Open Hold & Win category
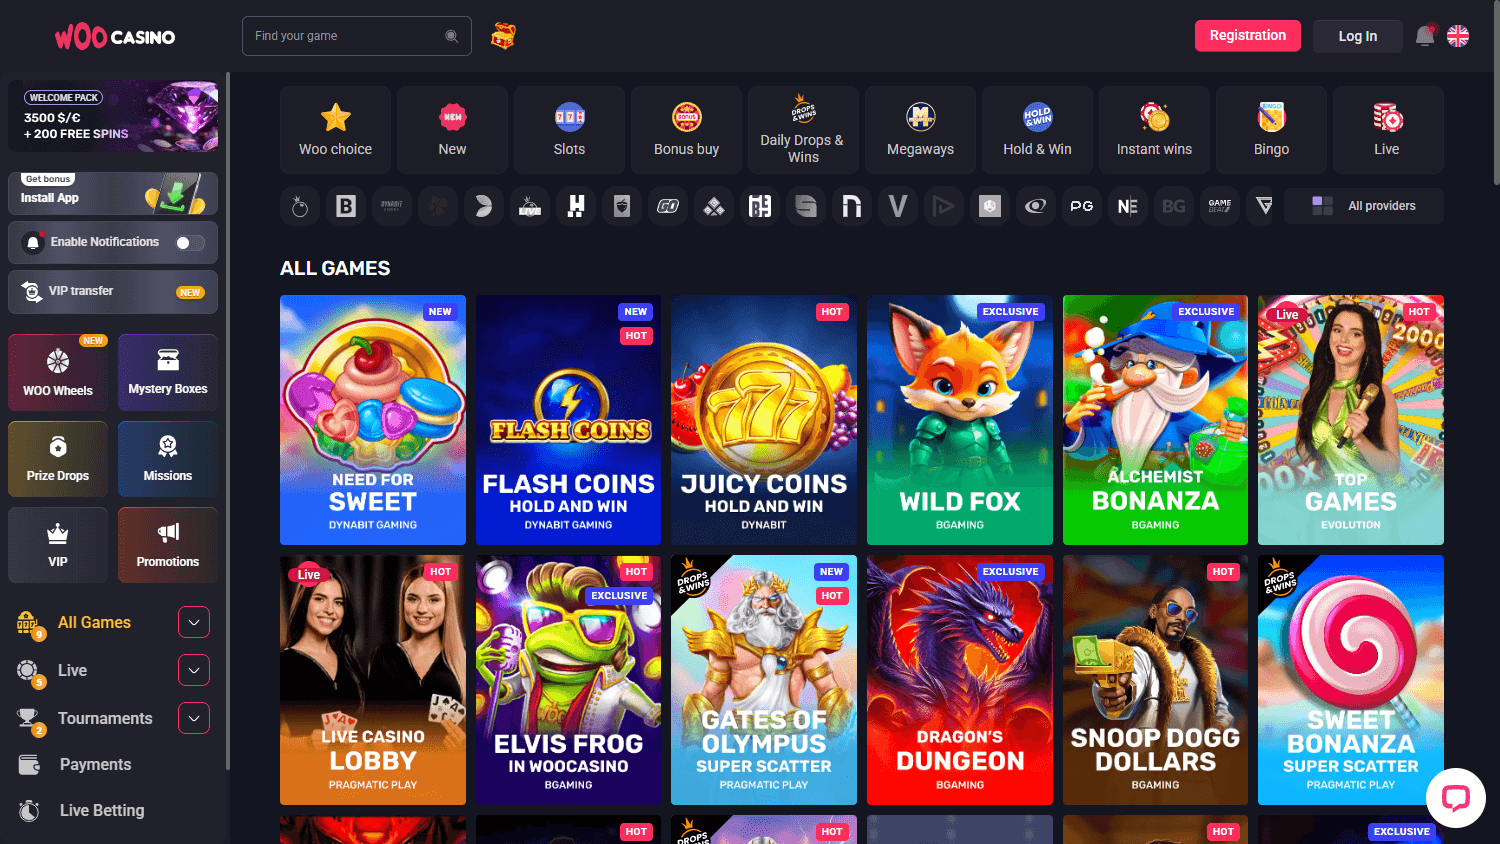This screenshot has height=844, width=1500. 1037,130
